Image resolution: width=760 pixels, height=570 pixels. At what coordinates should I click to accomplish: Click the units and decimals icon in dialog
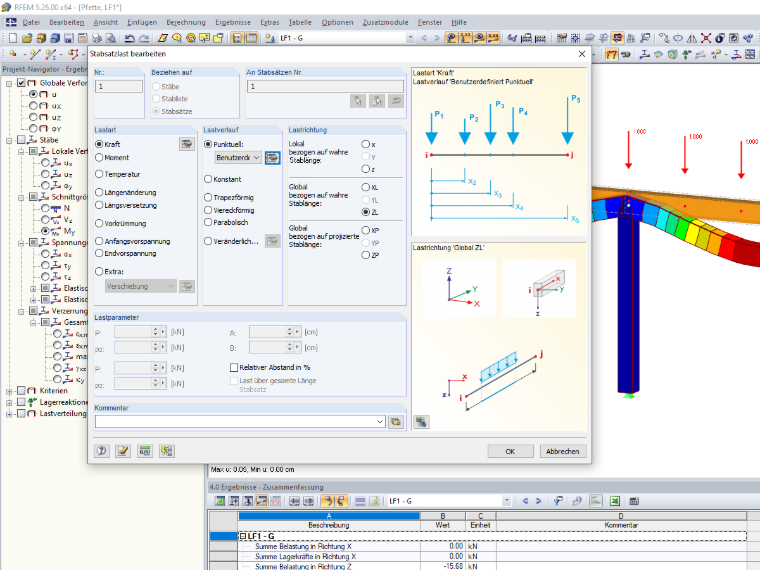144,451
